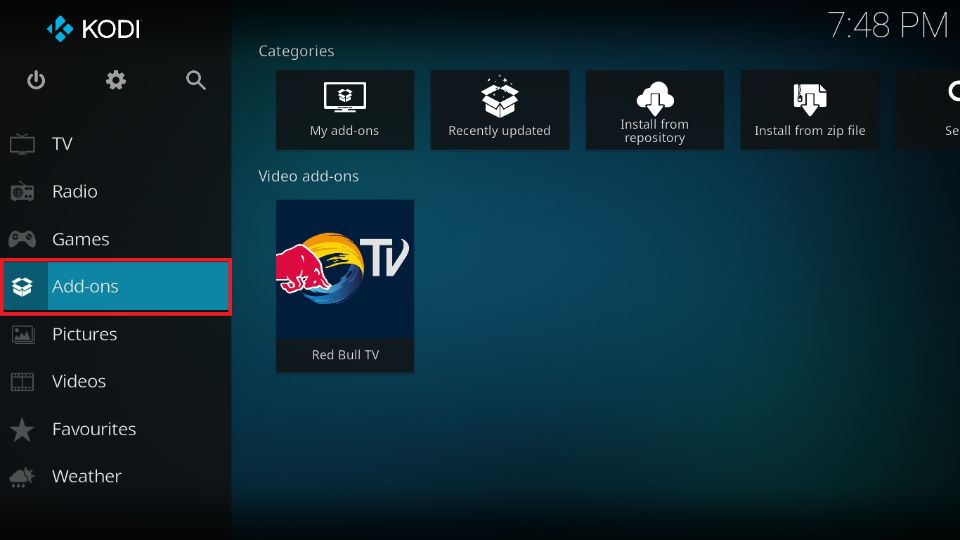Open the My add-ons category tile
The image size is (960, 540).
[345, 110]
